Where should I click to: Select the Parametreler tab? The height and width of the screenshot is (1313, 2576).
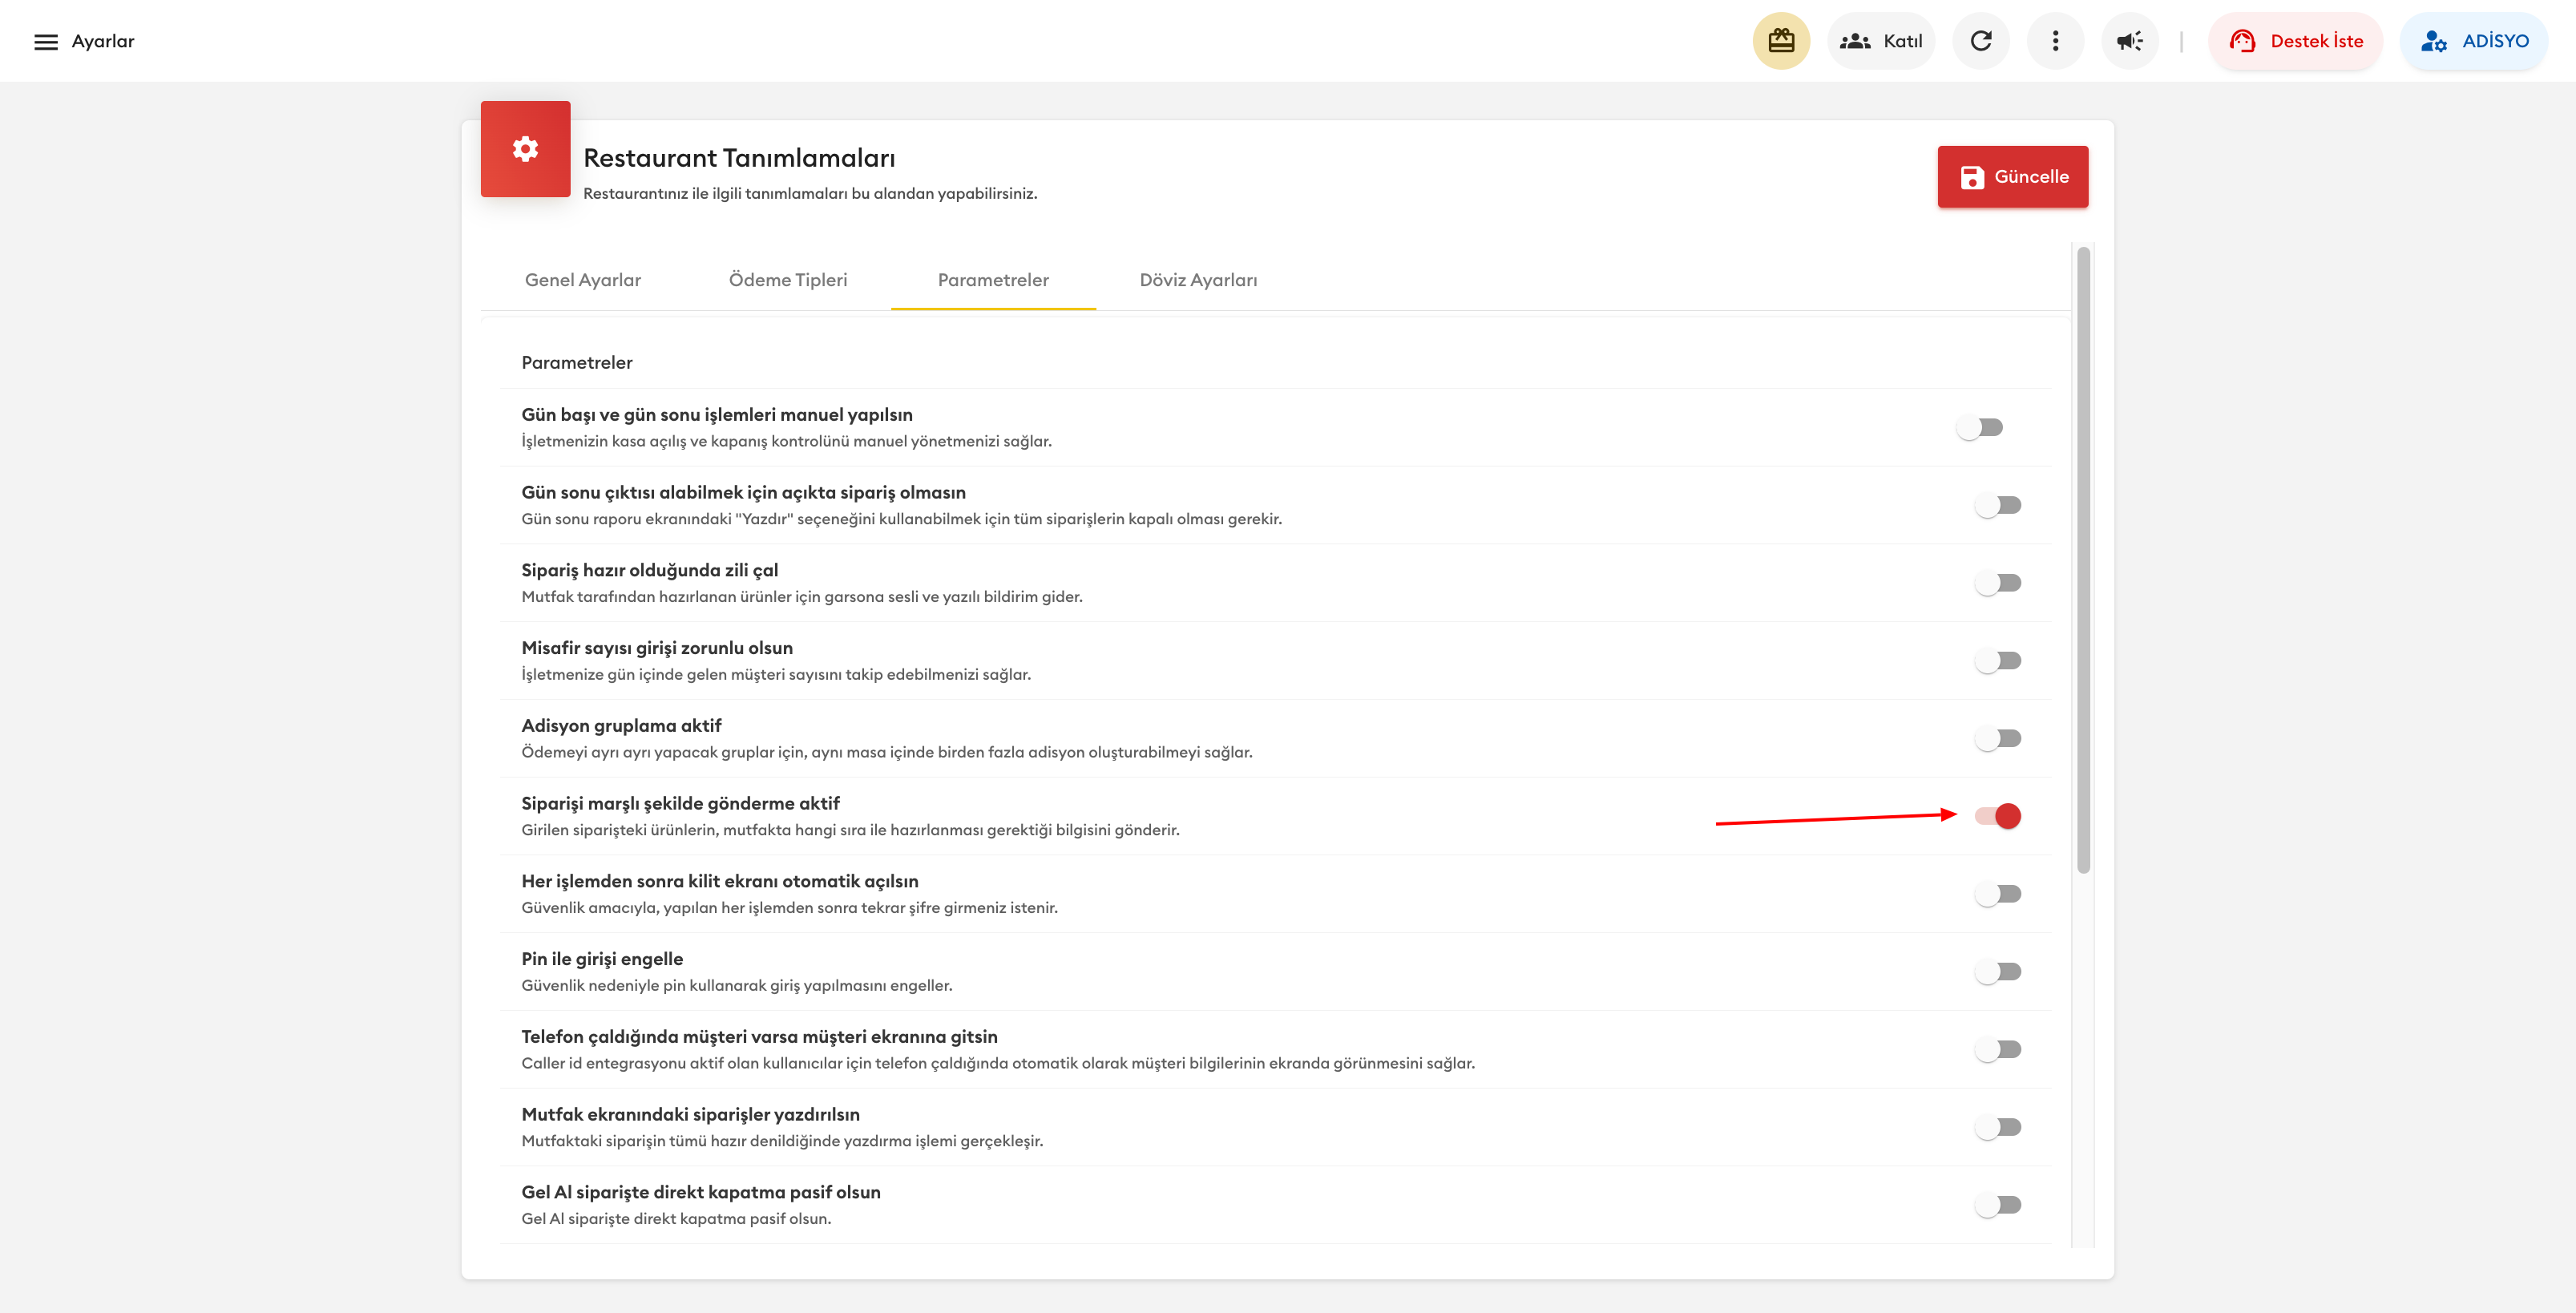[x=993, y=280]
